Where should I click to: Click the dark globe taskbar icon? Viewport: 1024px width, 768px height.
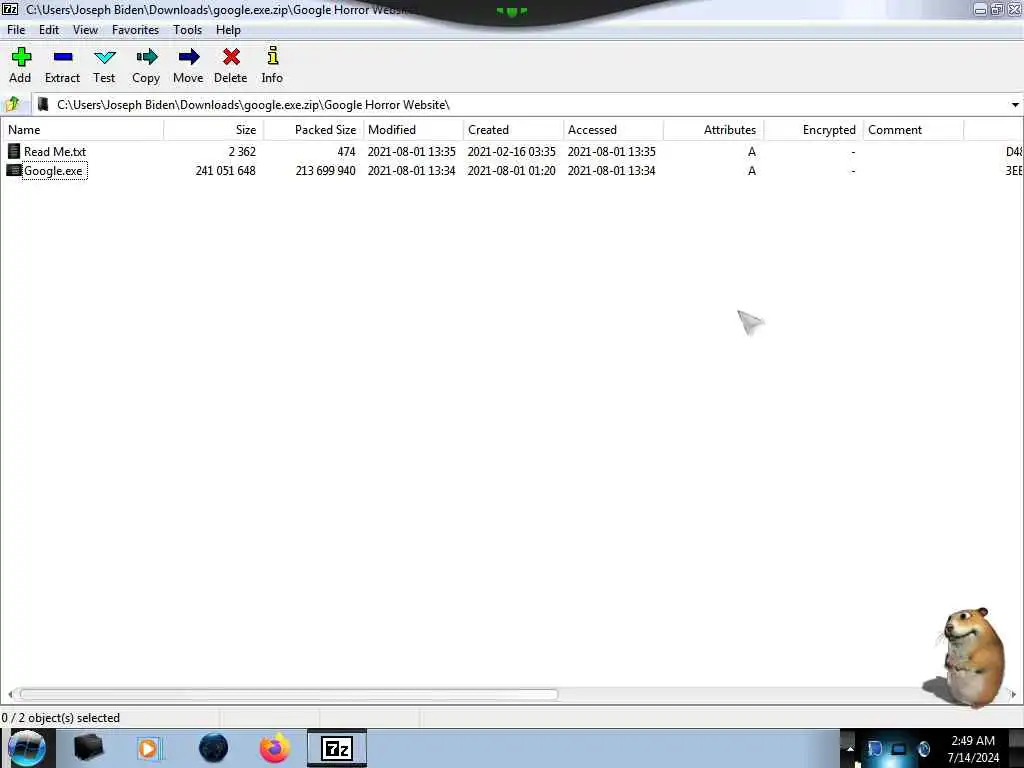coord(214,748)
